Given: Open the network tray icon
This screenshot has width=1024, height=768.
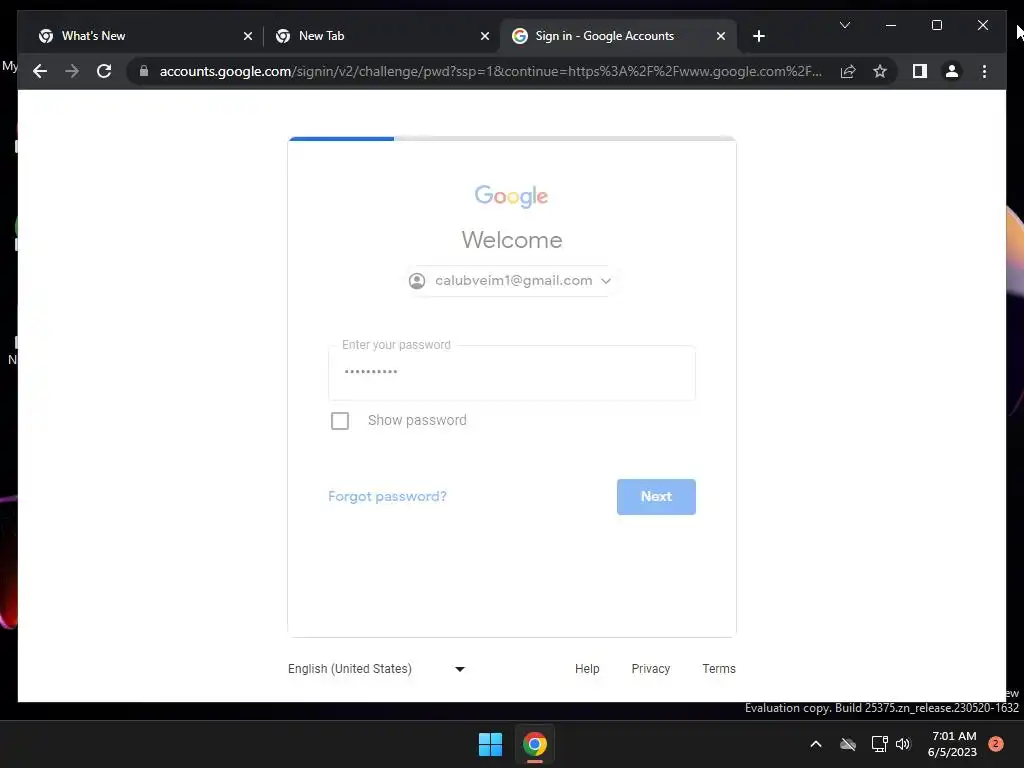Looking at the screenshot, I should [x=879, y=744].
